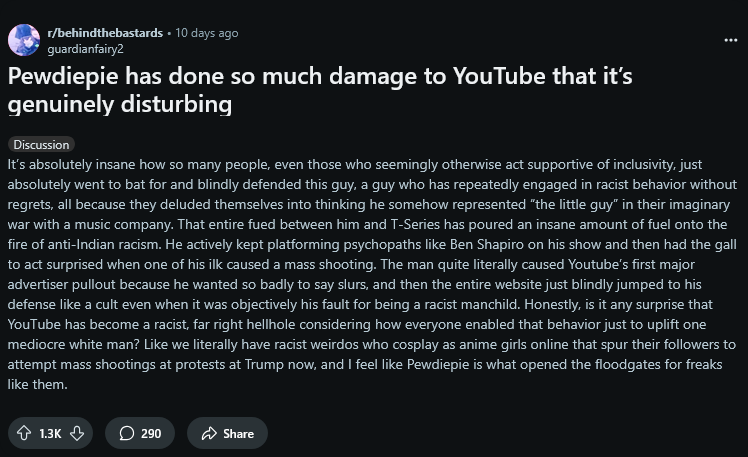Downvote the Pewdiepie post
Viewport: 748px width, 457px height.
click(x=76, y=433)
